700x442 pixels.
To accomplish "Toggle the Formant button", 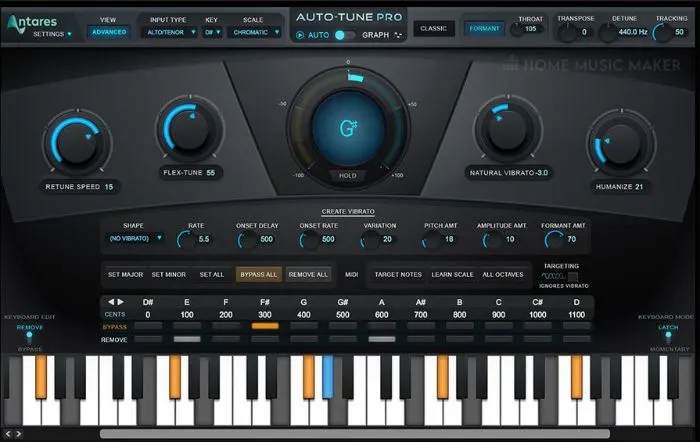I will tap(484, 29).
